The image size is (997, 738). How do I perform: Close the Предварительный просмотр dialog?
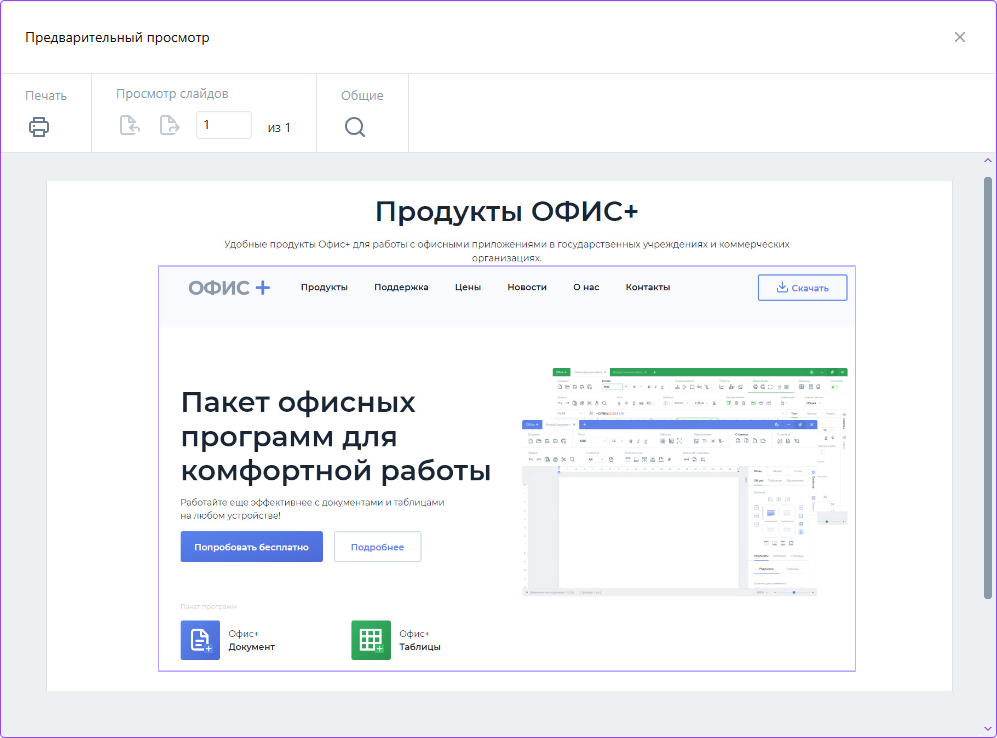[960, 37]
